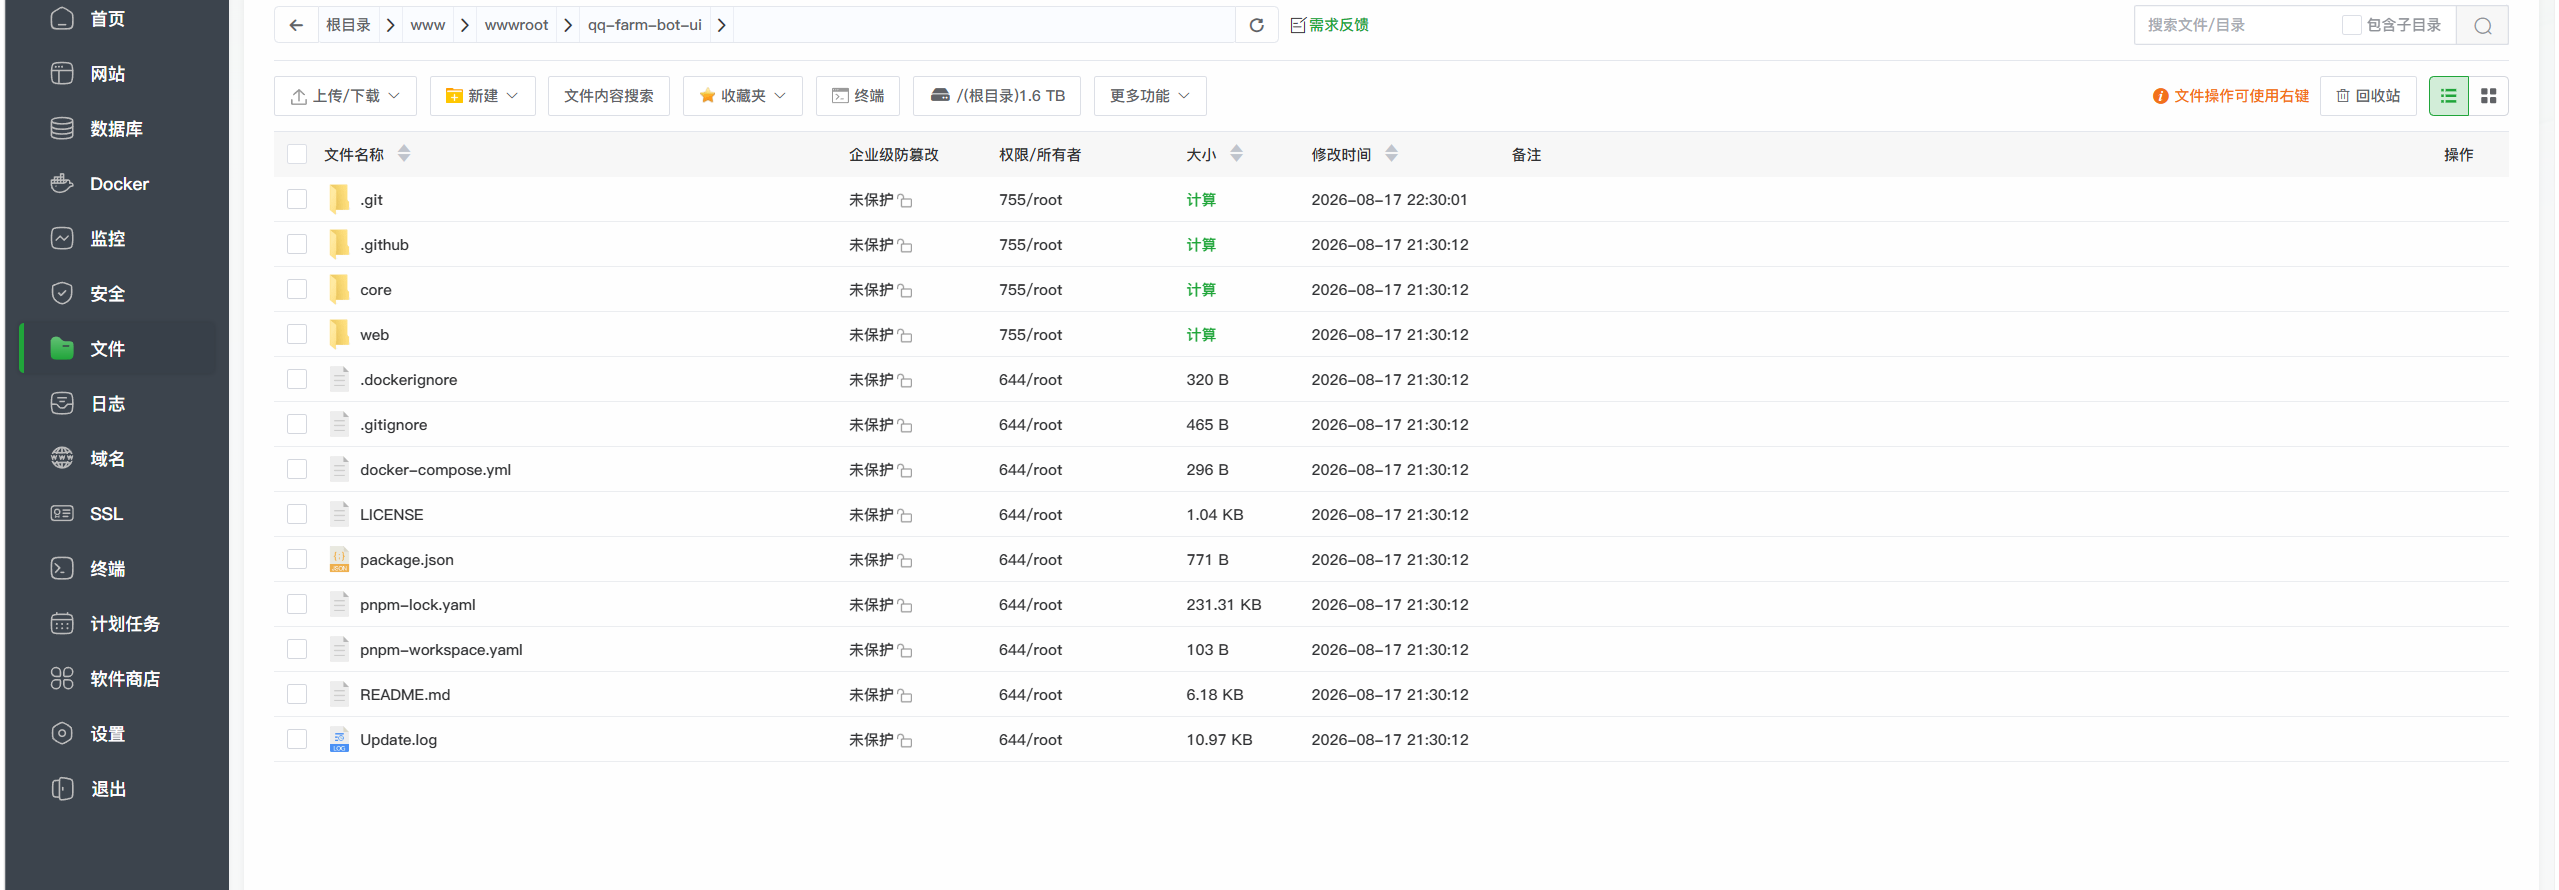Check the pnpm-workspace.yaml checkbox
Screen dimensions: 2559x890
pyautogui.click(x=297, y=649)
